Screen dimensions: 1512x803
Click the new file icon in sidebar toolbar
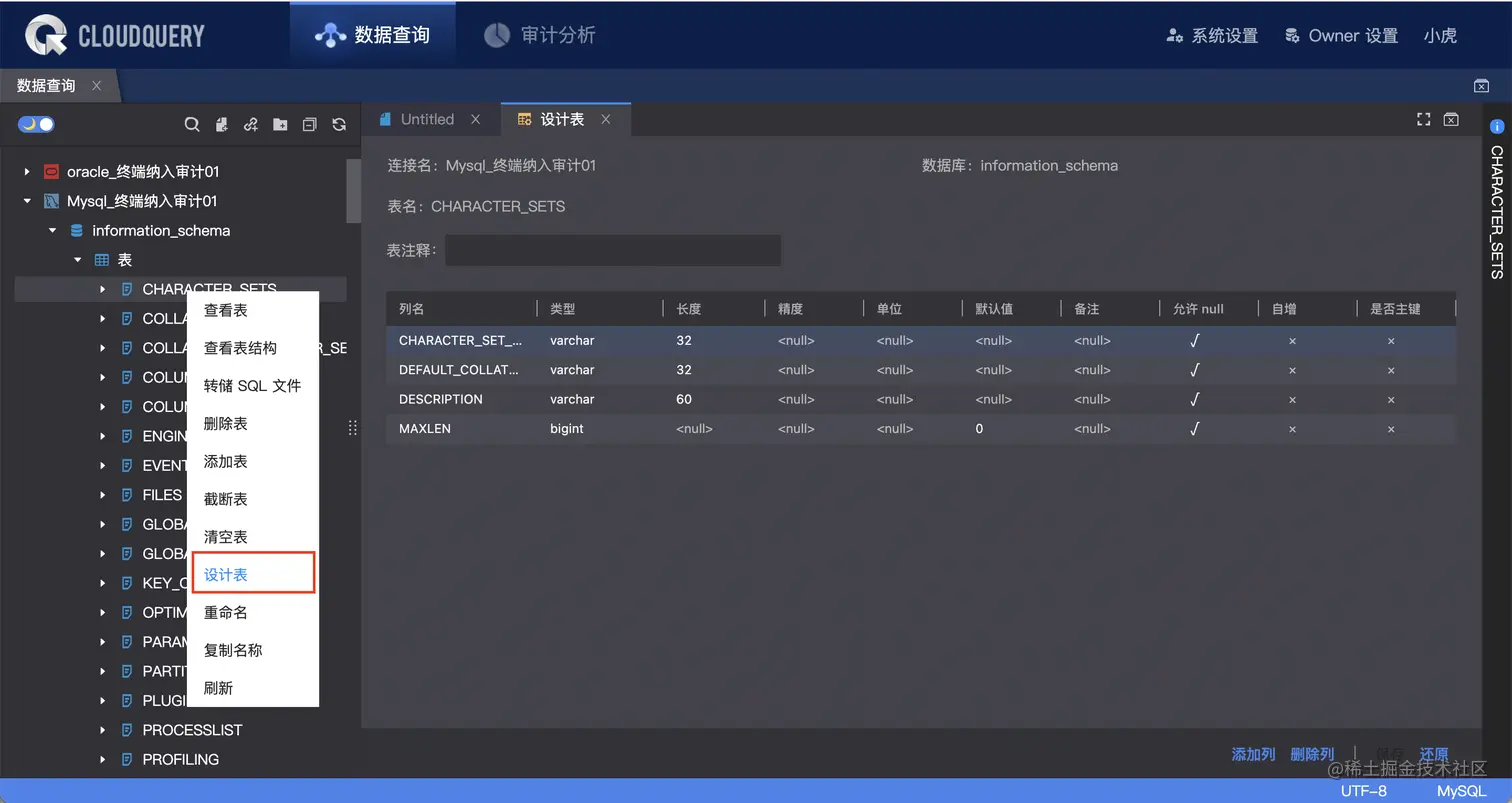[x=222, y=124]
